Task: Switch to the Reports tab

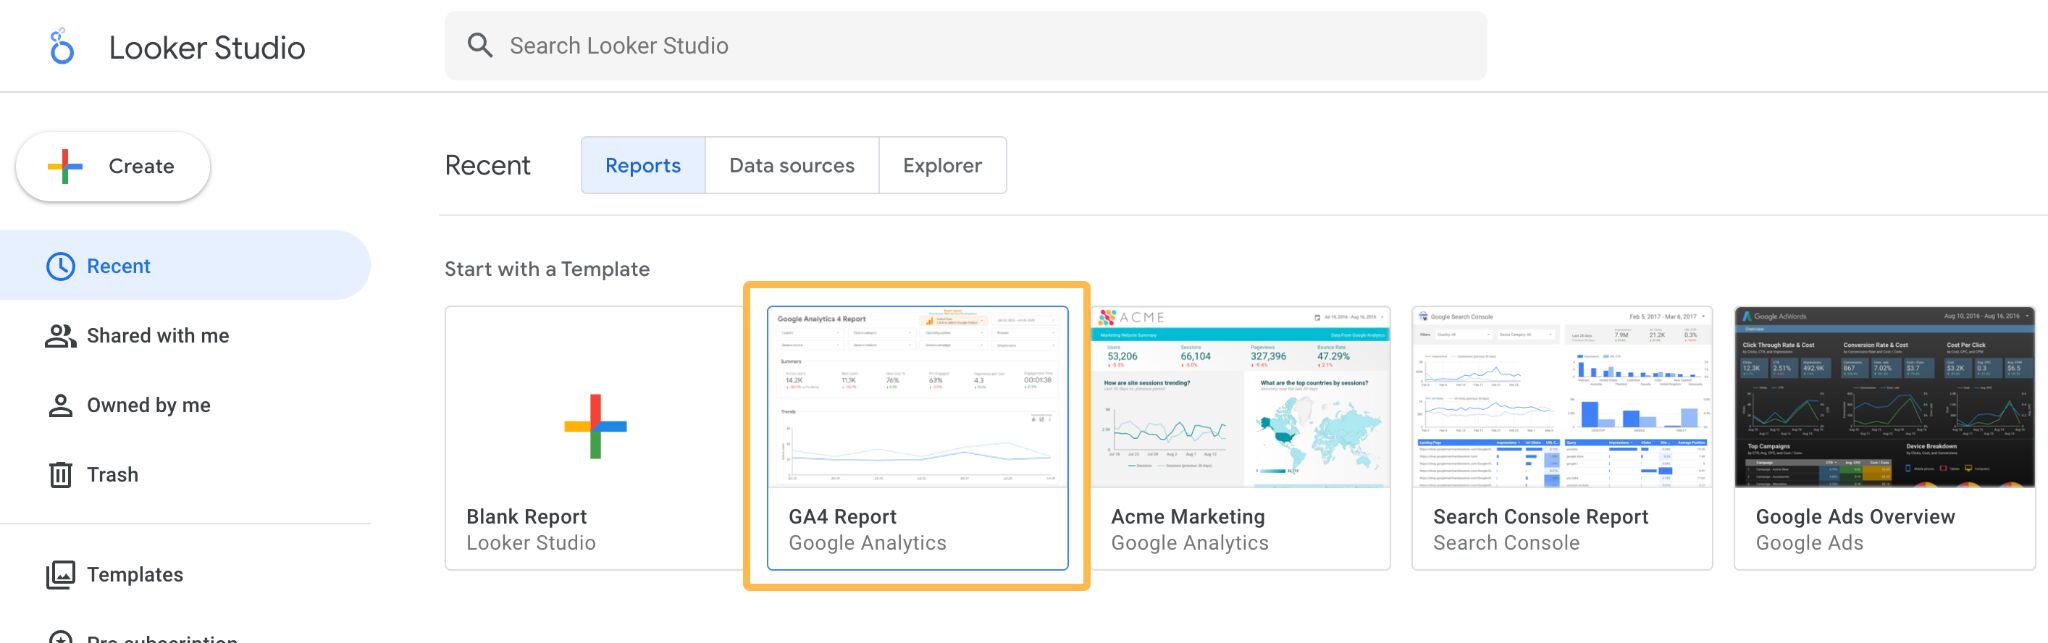Action: point(643,165)
